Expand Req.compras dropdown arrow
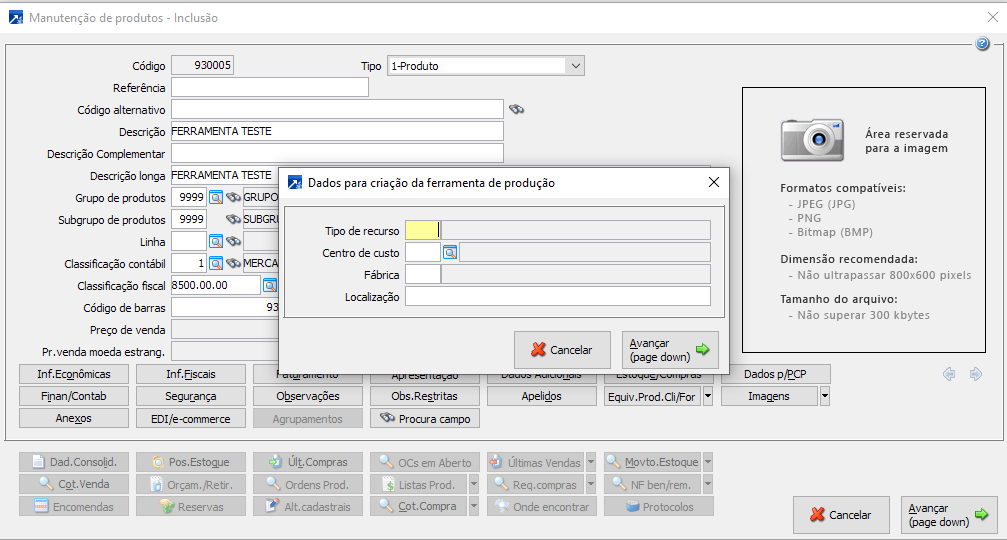This screenshot has width=1007, height=540. (x=591, y=484)
